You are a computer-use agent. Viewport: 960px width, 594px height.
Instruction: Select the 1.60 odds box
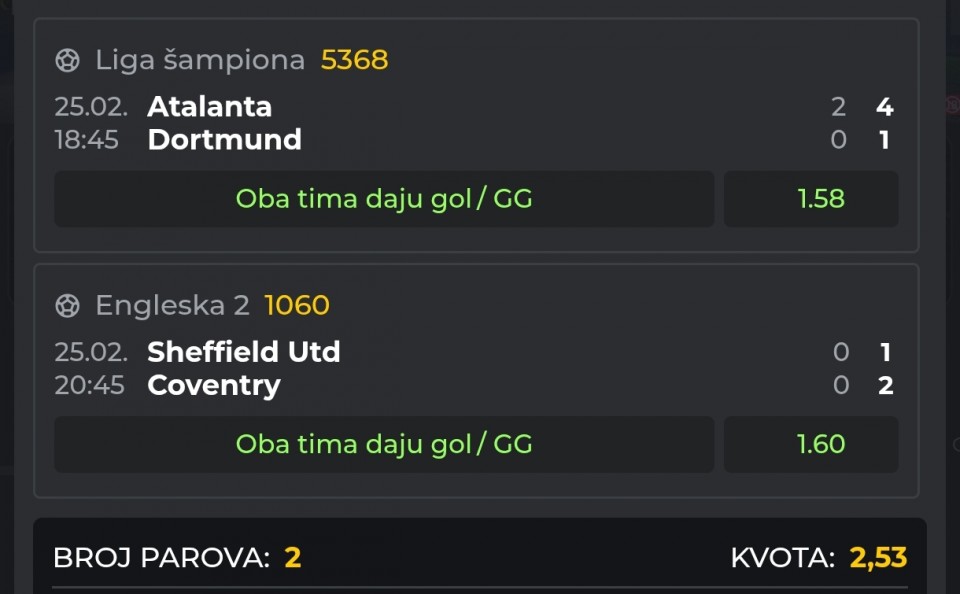[x=820, y=444]
